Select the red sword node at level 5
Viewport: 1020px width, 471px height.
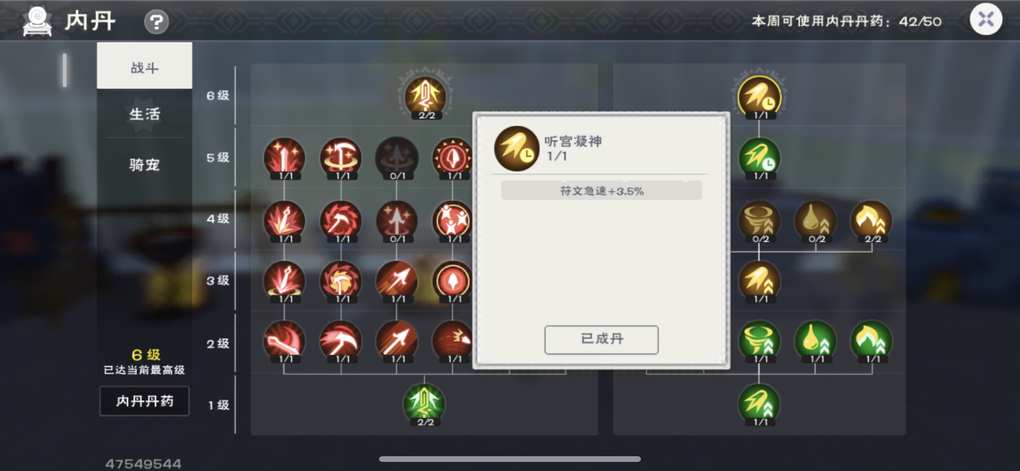click(x=284, y=158)
